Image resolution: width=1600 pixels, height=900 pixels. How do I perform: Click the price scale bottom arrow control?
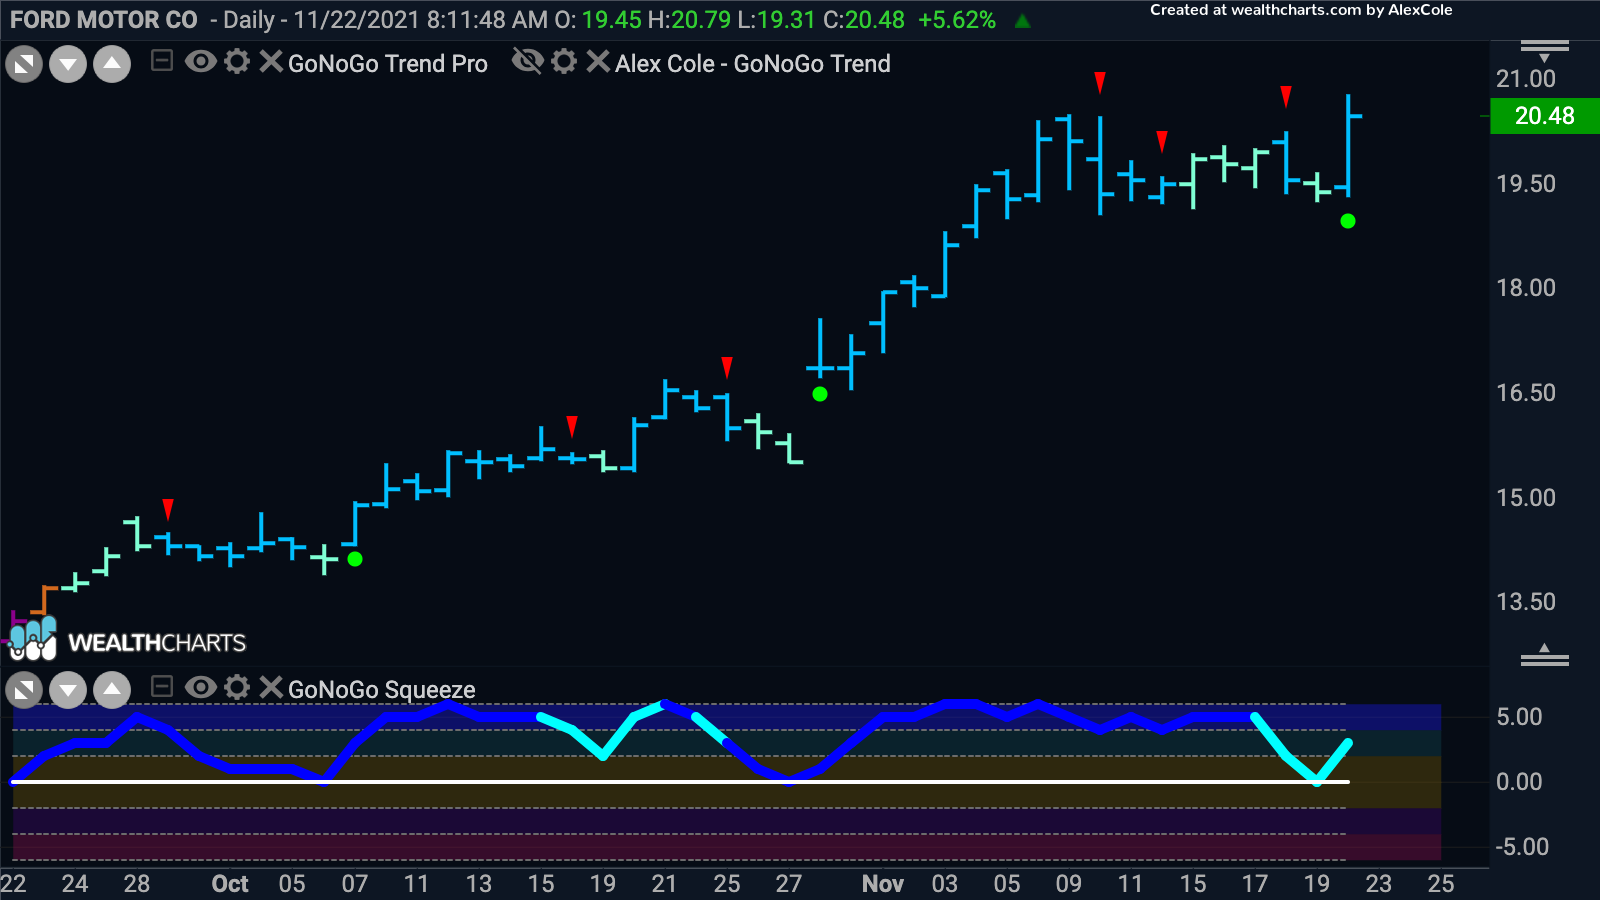click(x=1545, y=655)
